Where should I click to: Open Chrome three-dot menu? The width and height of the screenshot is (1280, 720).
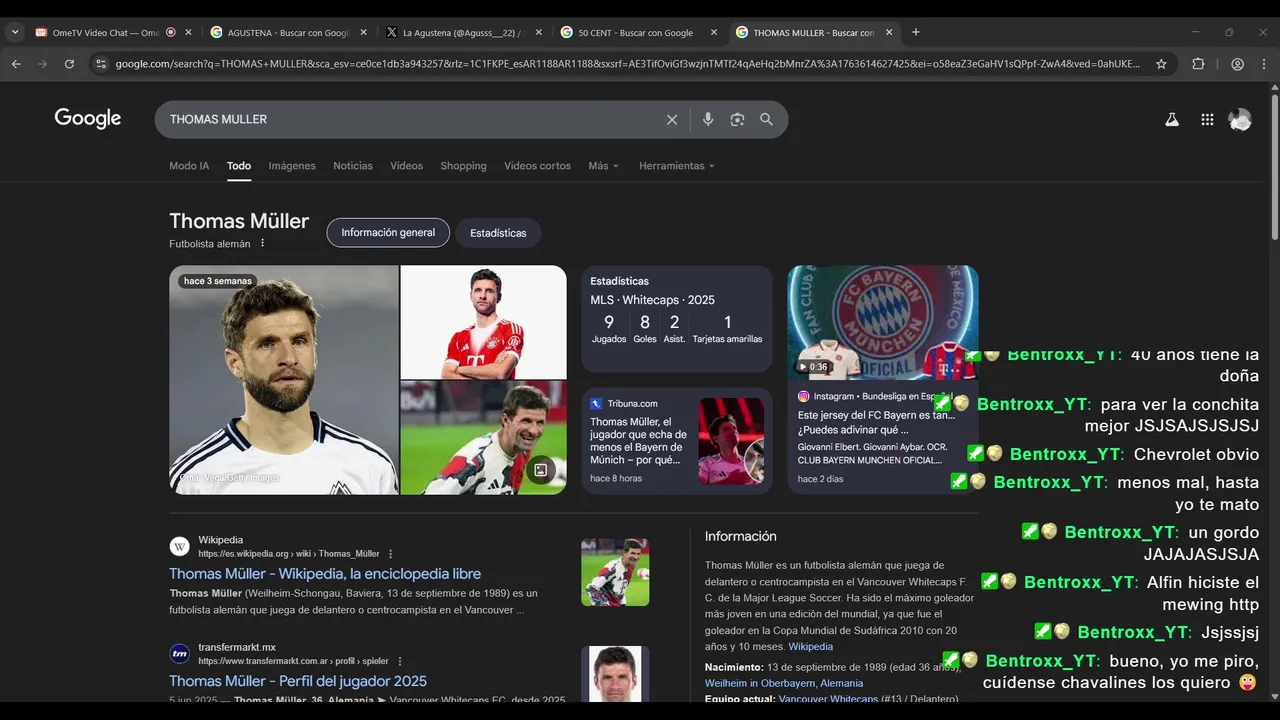(x=1264, y=64)
